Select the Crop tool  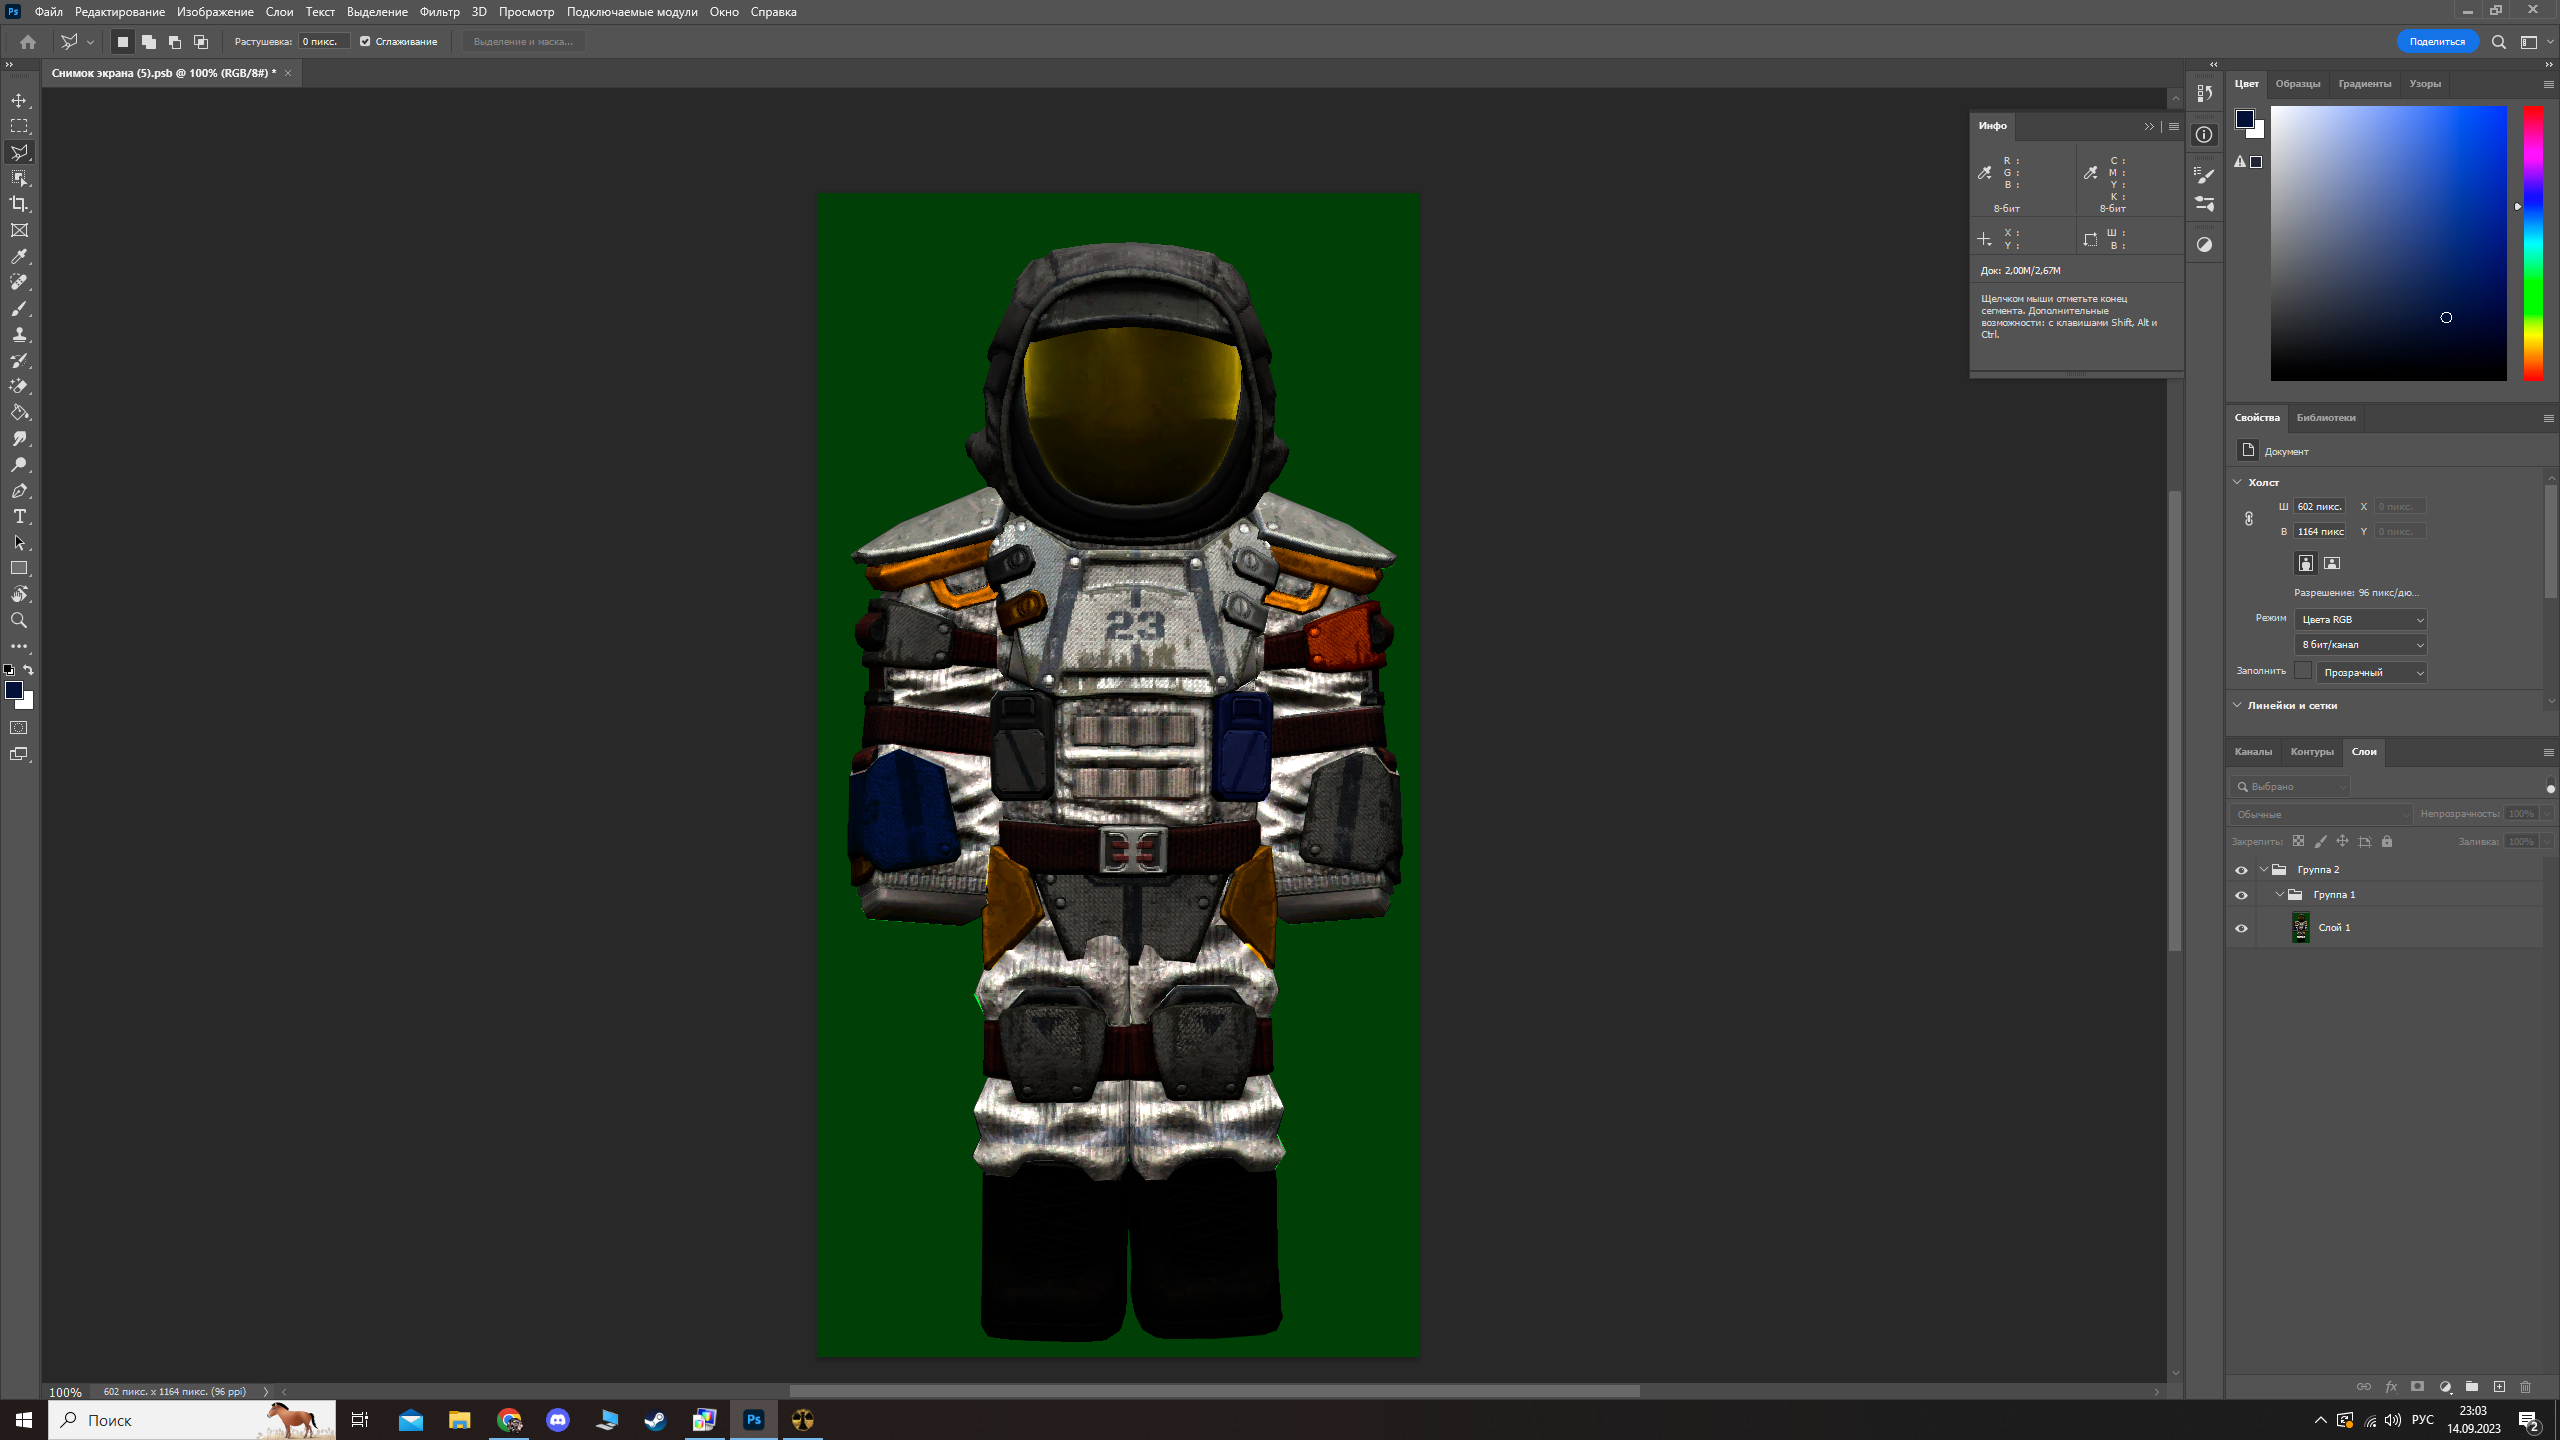point(19,204)
